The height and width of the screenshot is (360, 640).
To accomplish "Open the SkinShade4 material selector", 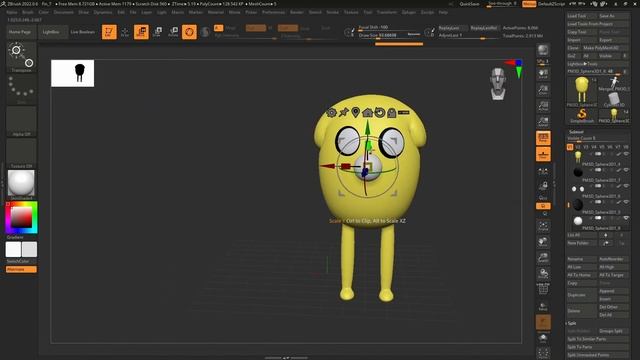I will [21, 185].
